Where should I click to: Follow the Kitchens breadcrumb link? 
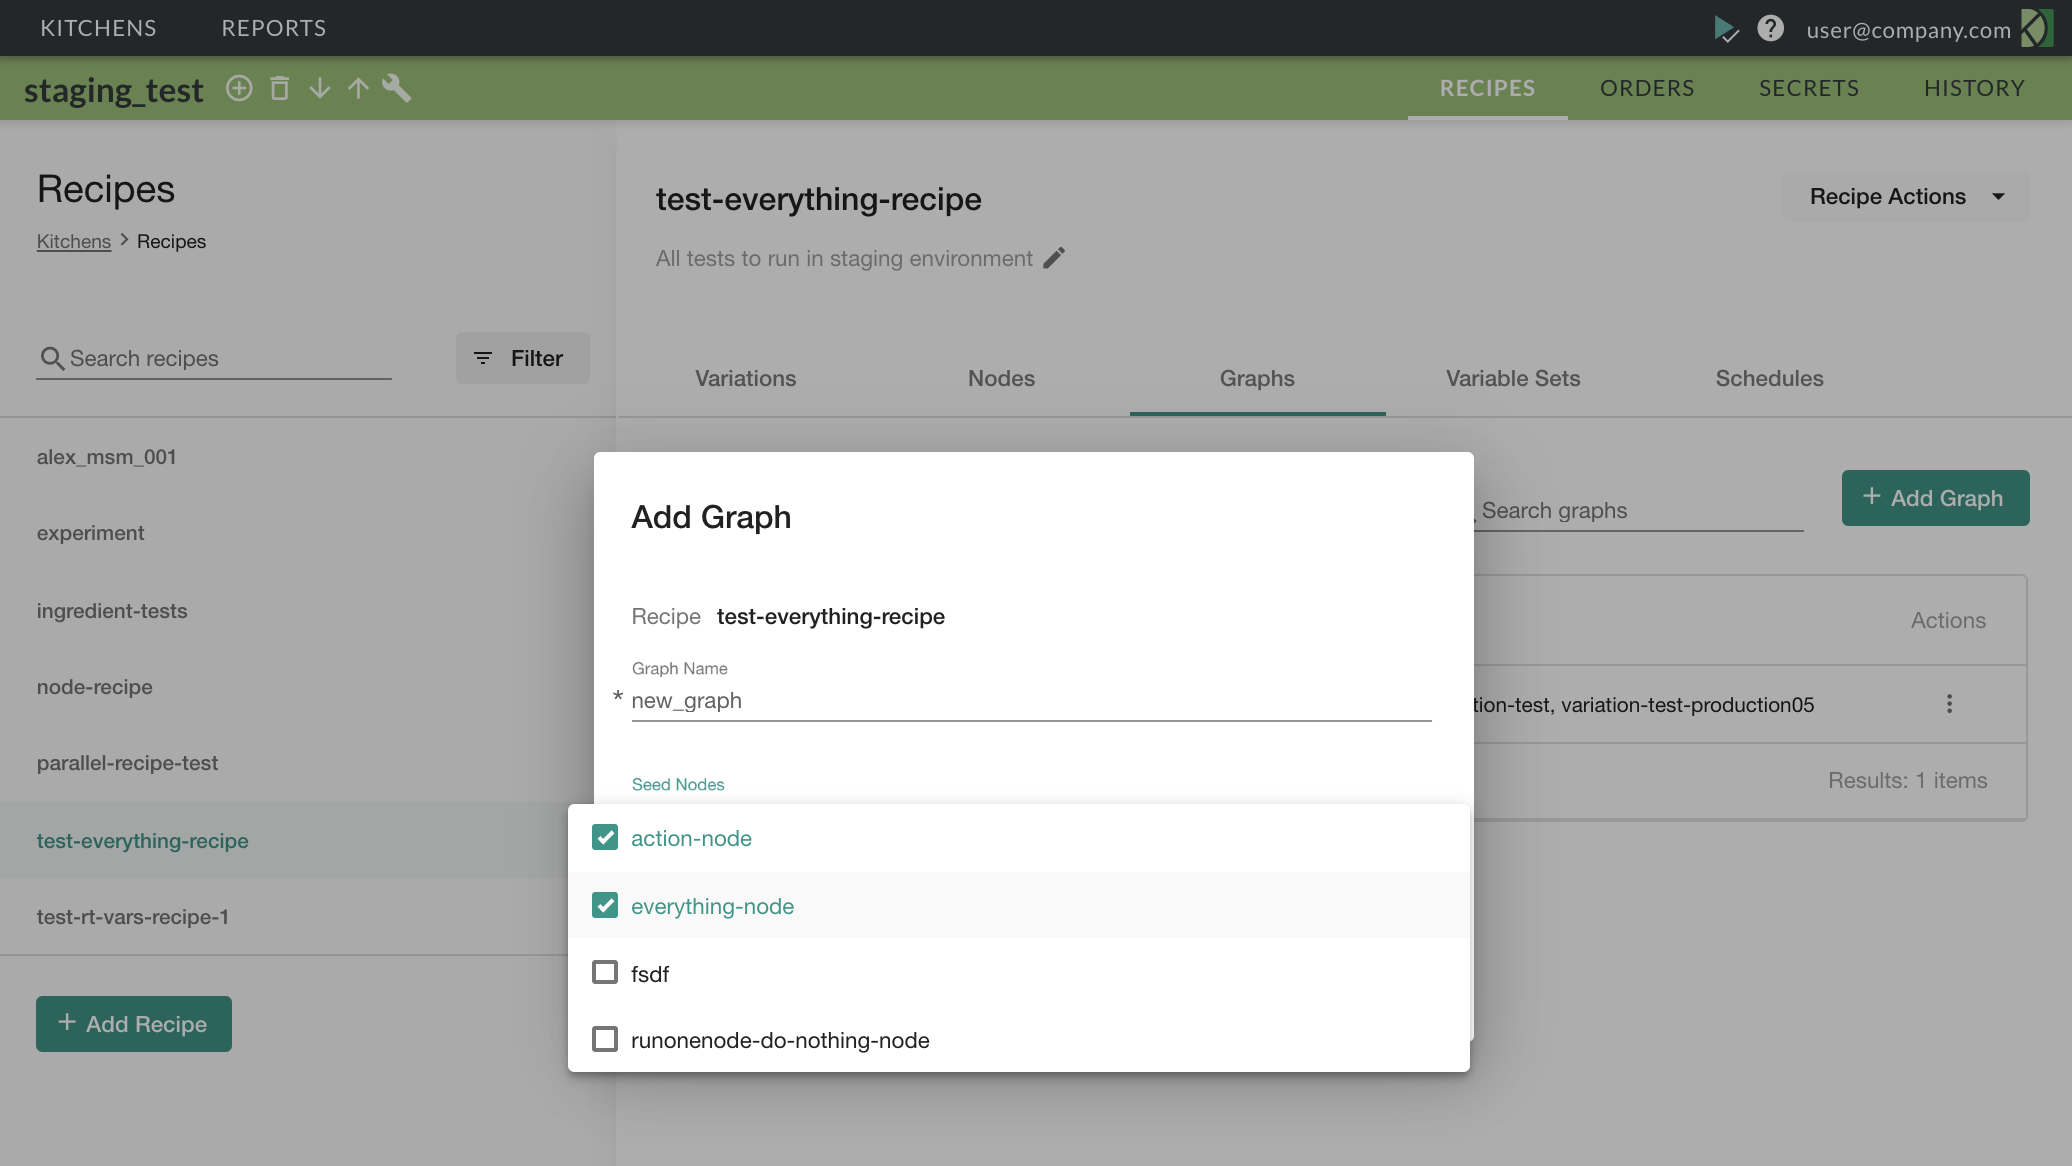pos(74,242)
